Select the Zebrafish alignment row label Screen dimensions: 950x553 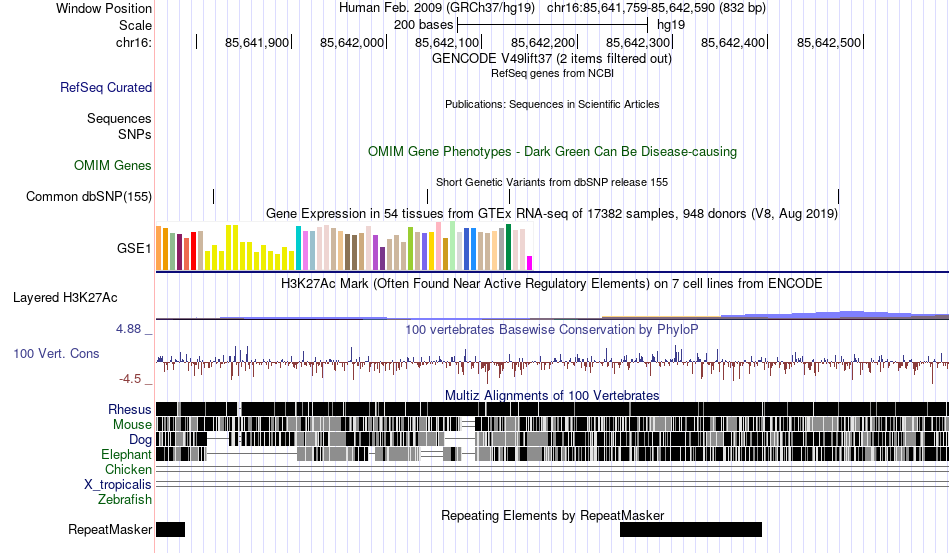125,500
